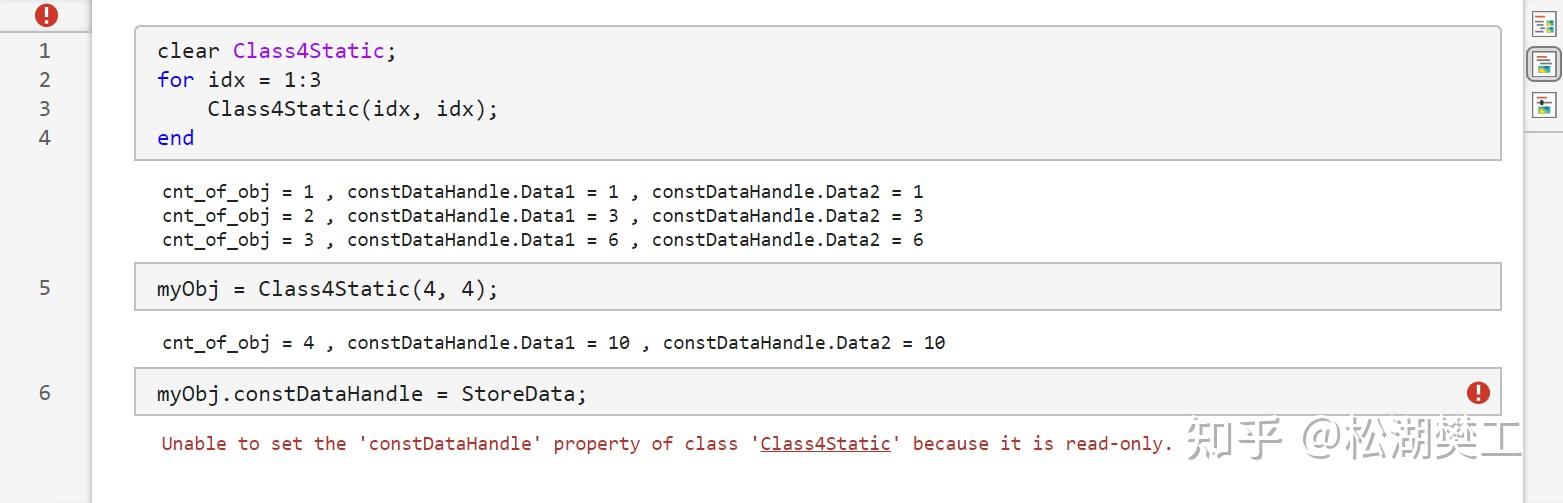Choose the Hide Code view icon
Screen dimensions: 1563x503
point(1544,105)
